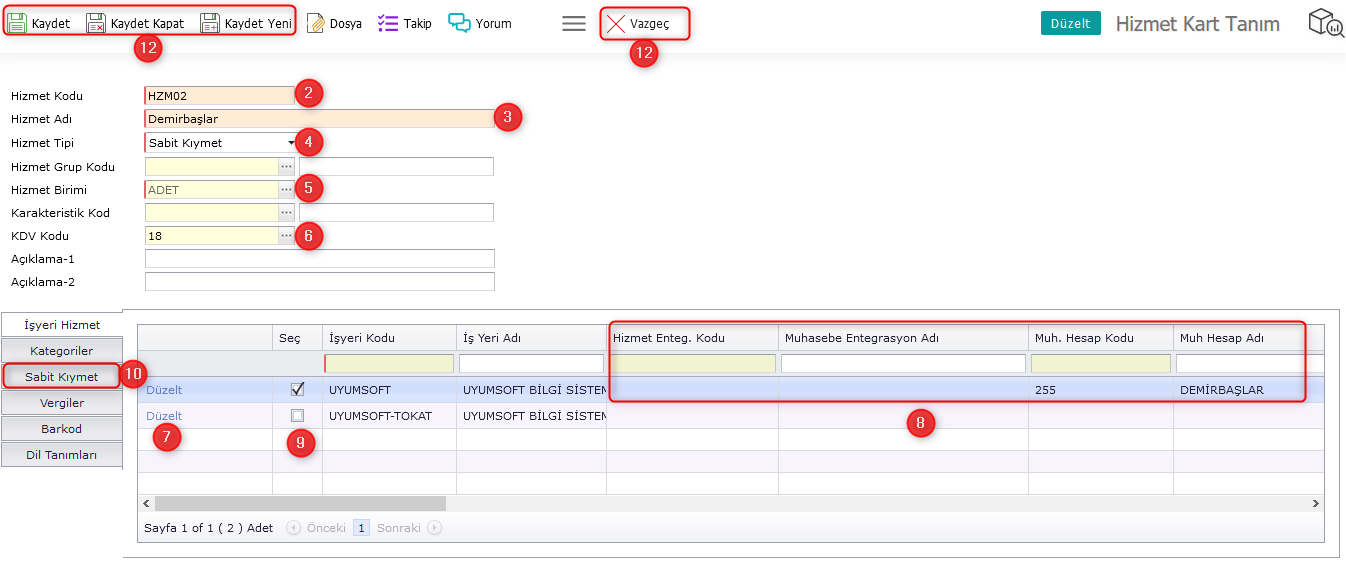Switch to the Sabit Kıymet tab
Image resolution: width=1346 pixels, height=565 pixels.
[62, 377]
